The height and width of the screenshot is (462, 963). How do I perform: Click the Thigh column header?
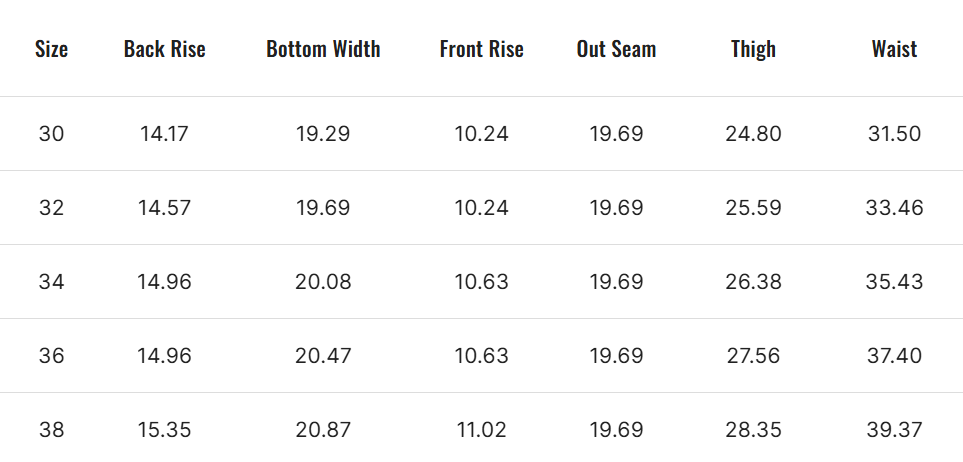(753, 49)
